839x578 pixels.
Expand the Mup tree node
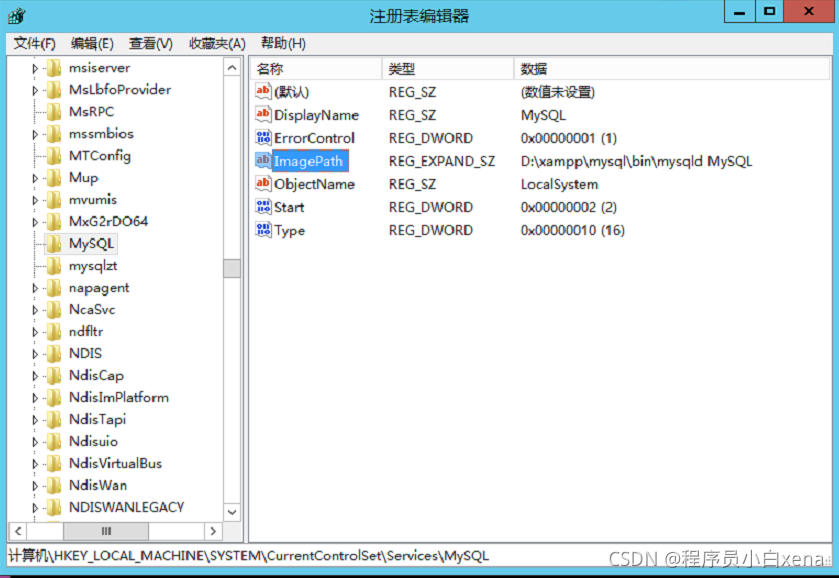point(35,178)
